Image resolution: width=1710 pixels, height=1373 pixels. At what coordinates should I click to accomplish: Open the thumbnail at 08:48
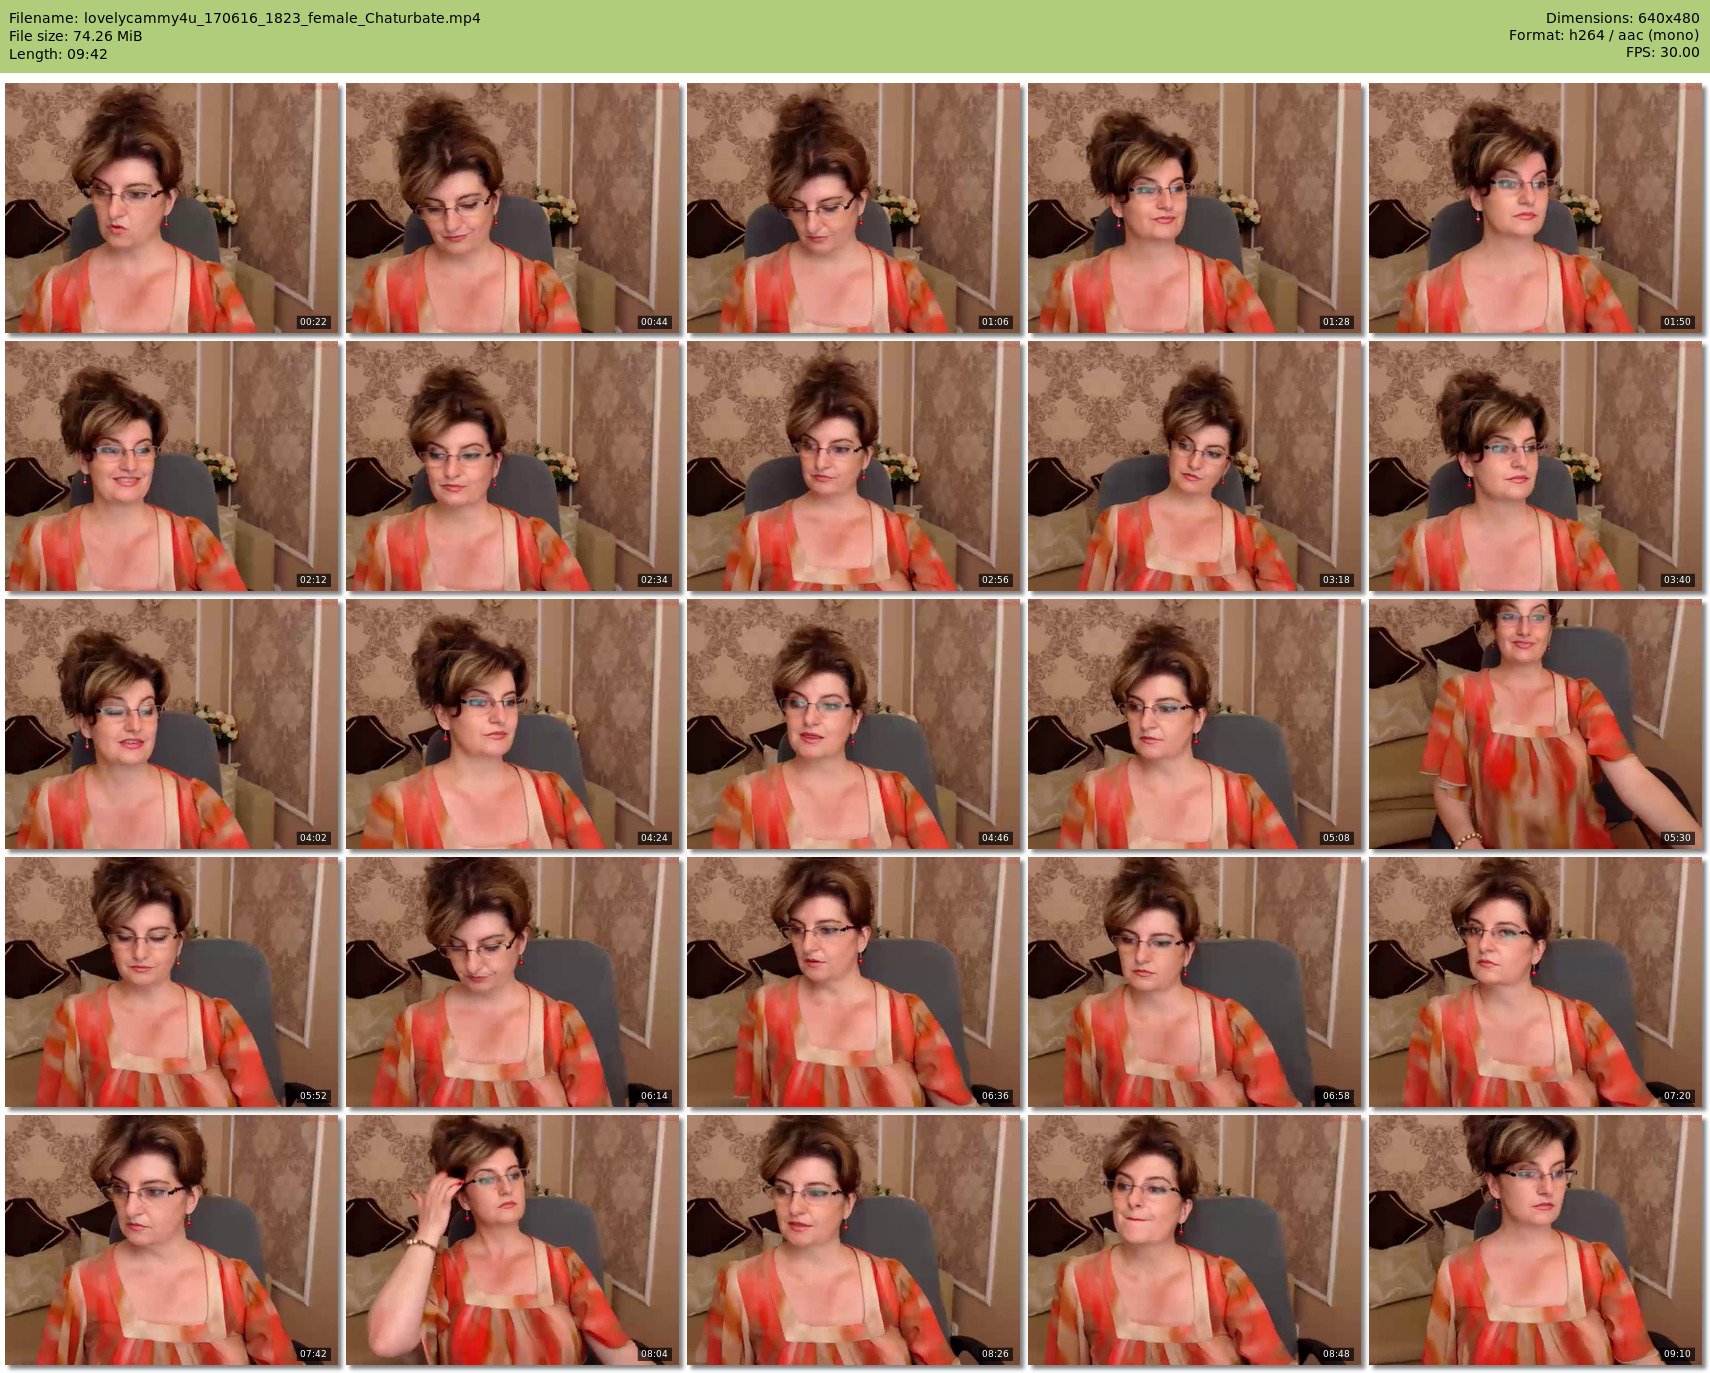tap(1195, 1240)
